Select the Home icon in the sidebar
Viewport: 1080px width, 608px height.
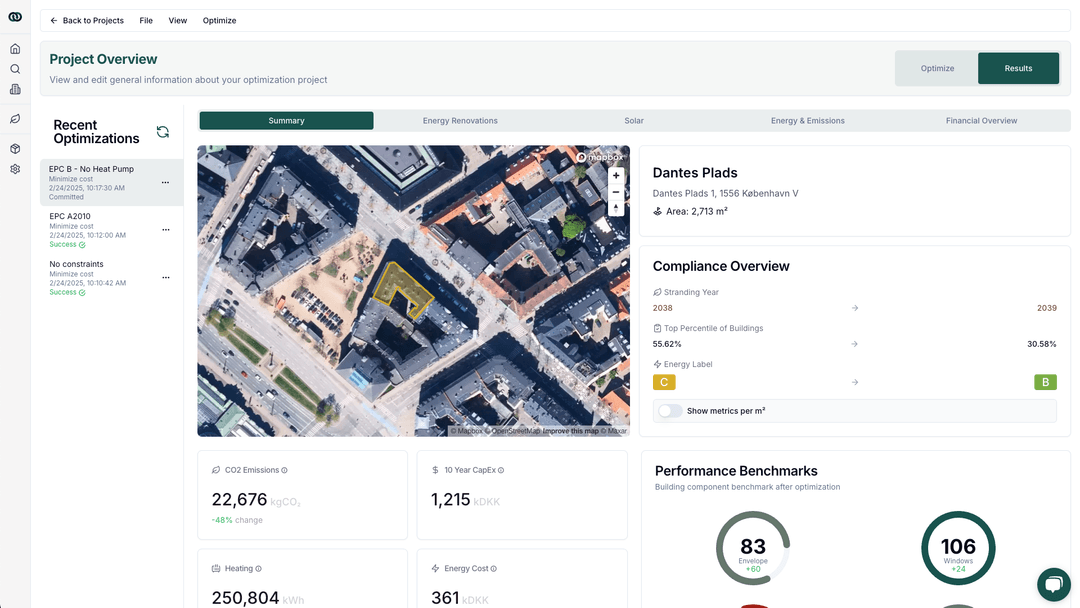[x=15, y=48]
